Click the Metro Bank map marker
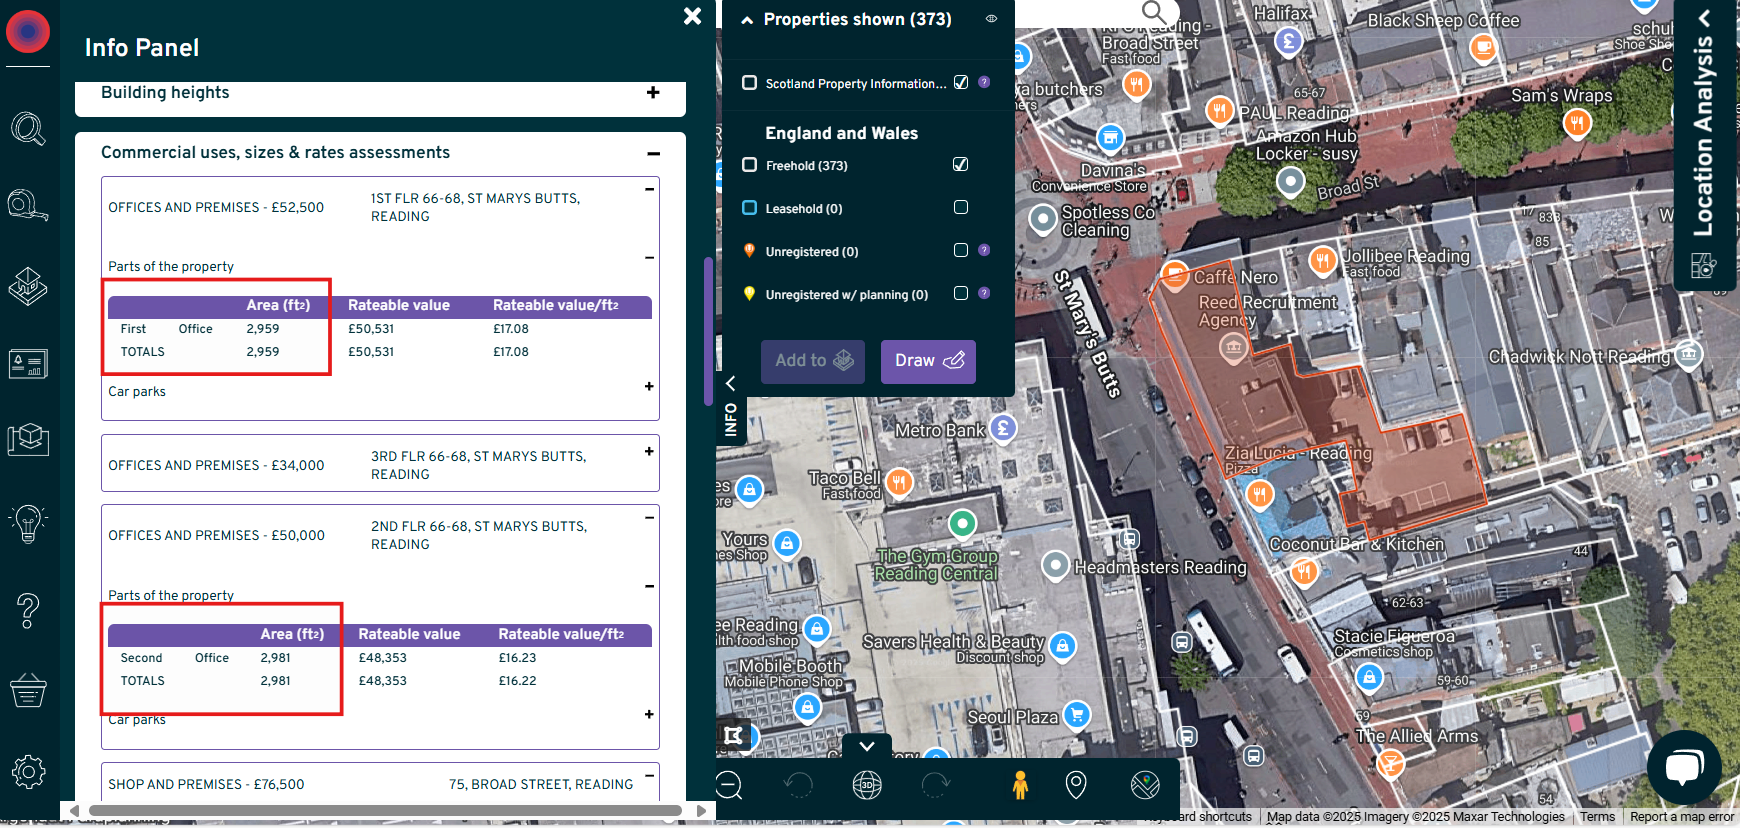This screenshot has width=1740, height=828. (1003, 429)
